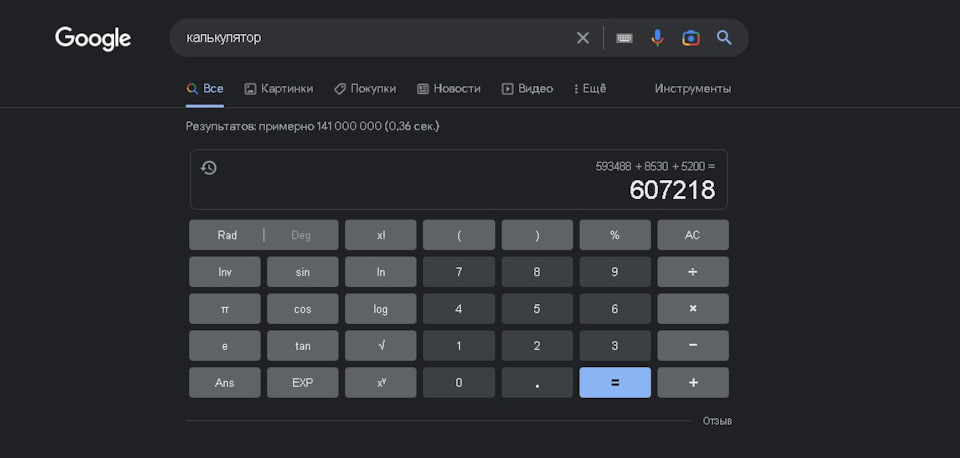
Task: Switch to the Все tab
Action: click(x=205, y=89)
